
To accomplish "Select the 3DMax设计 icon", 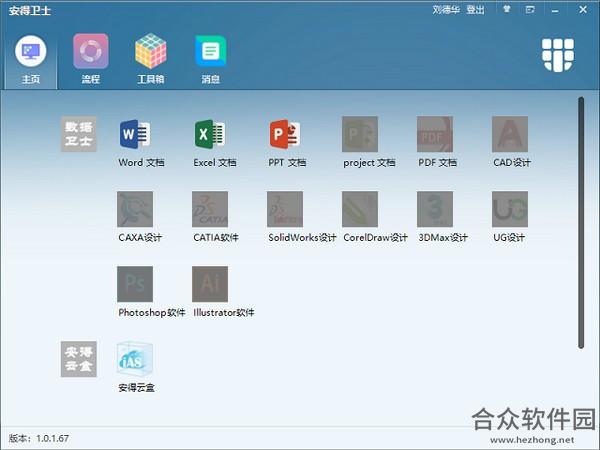I will 435,209.
